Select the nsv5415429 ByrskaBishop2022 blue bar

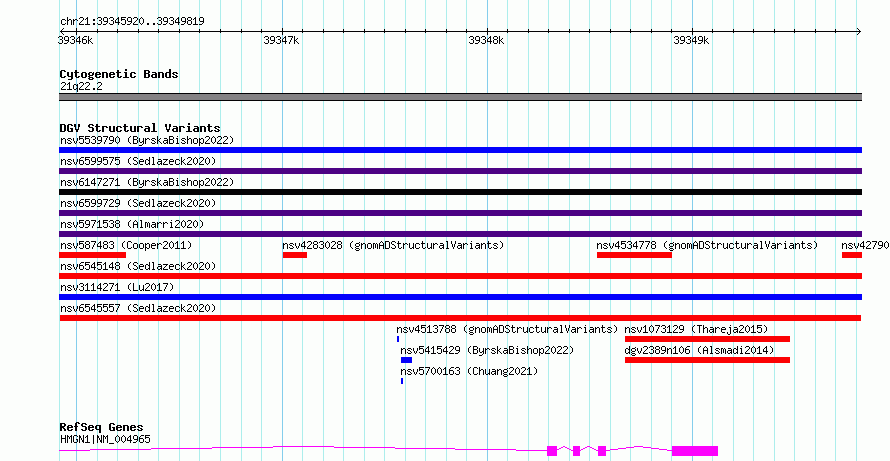click(406, 360)
